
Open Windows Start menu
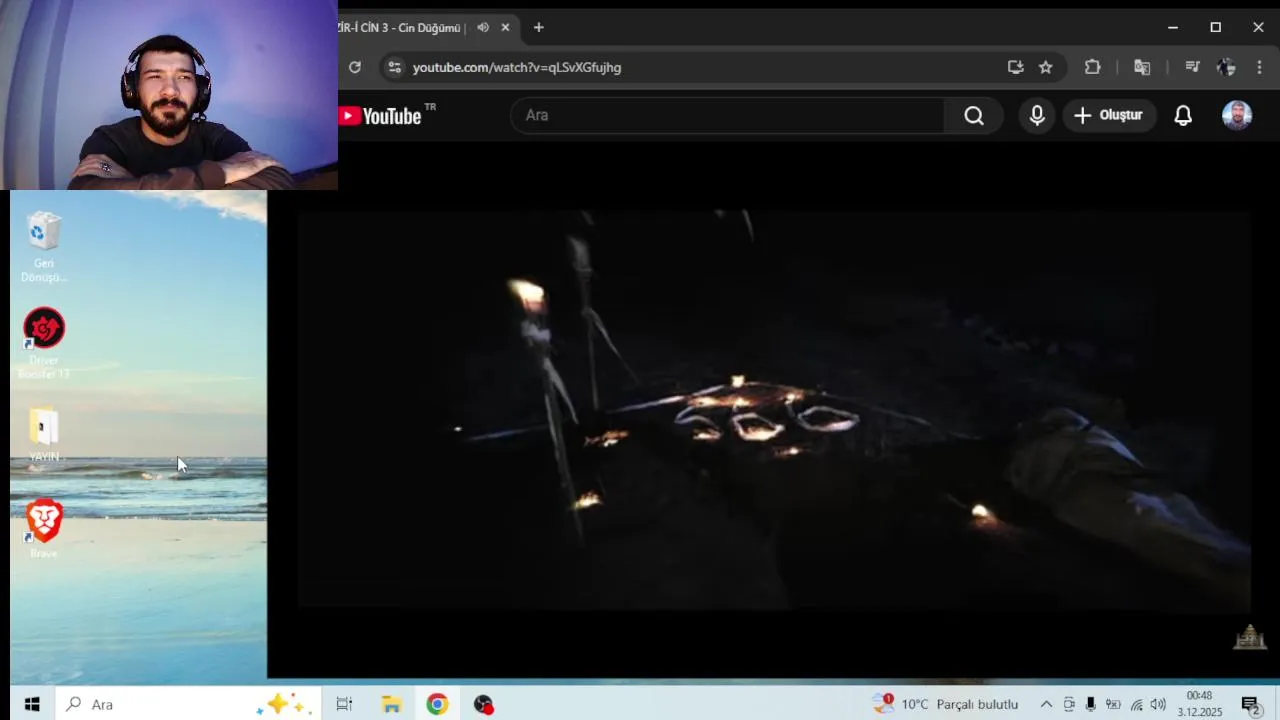(x=31, y=704)
